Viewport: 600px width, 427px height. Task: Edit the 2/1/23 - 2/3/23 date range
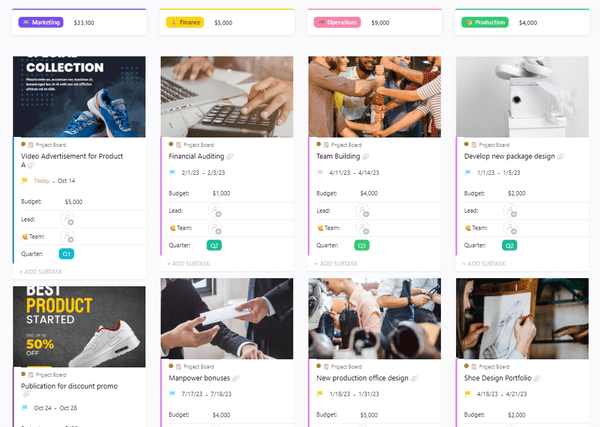(x=203, y=173)
